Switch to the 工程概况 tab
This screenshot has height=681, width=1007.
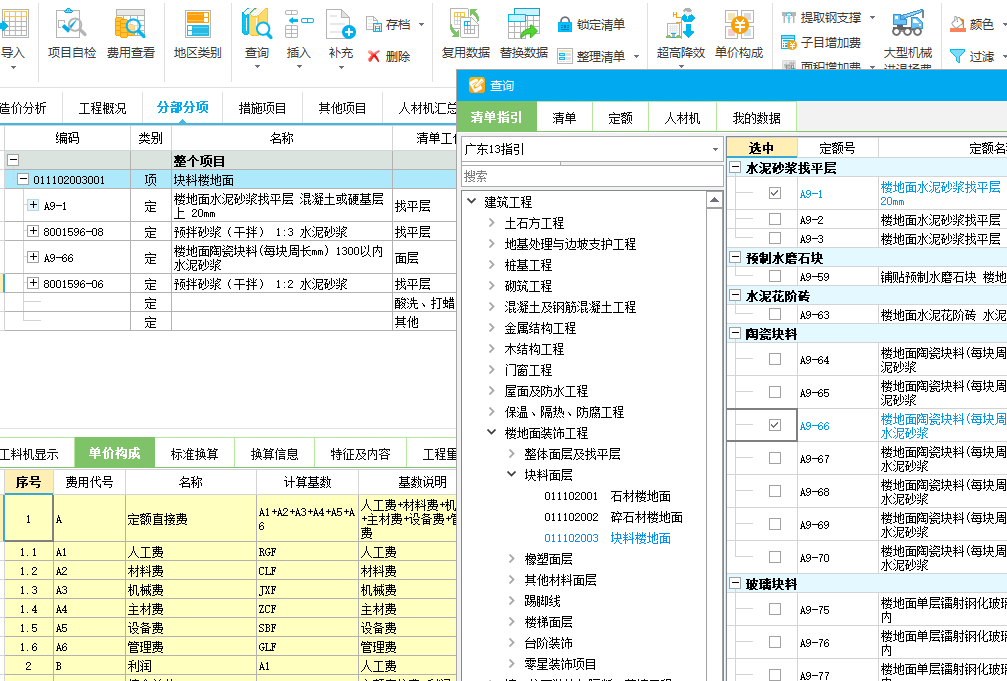click(103, 108)
